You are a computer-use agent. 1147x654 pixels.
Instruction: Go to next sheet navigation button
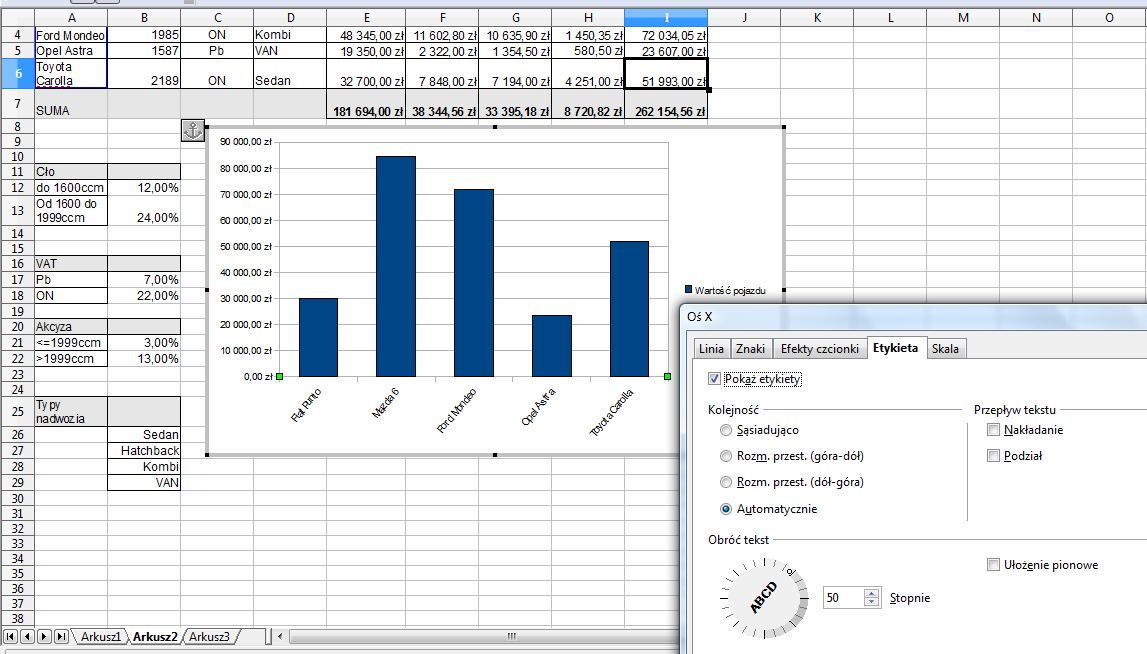(x=44, y=636)
